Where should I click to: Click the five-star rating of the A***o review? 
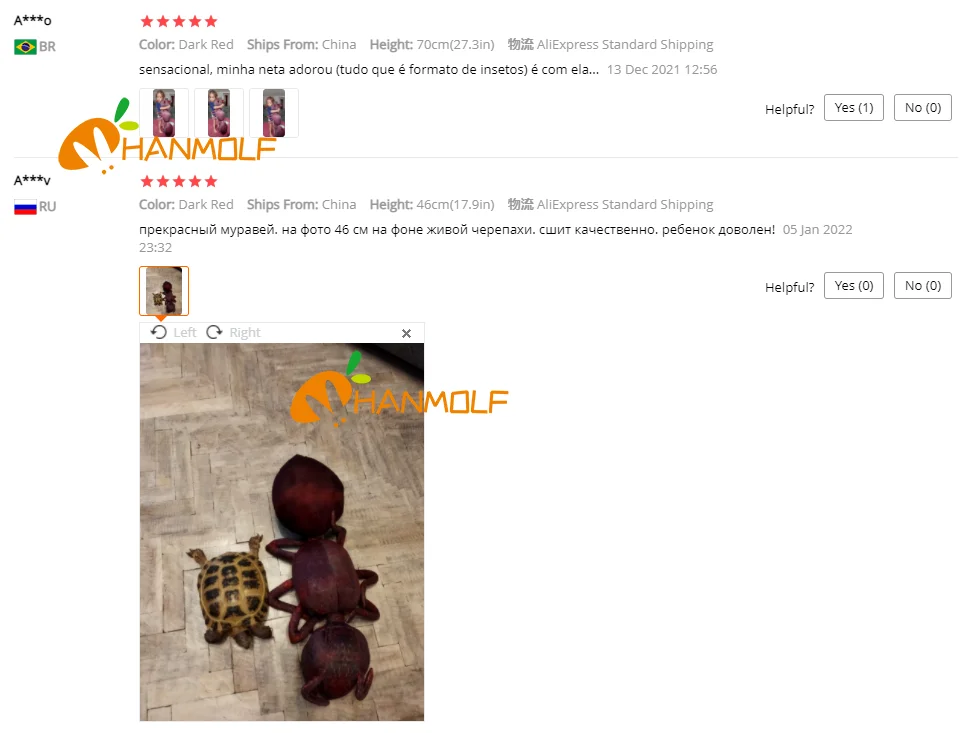(179, 22)
